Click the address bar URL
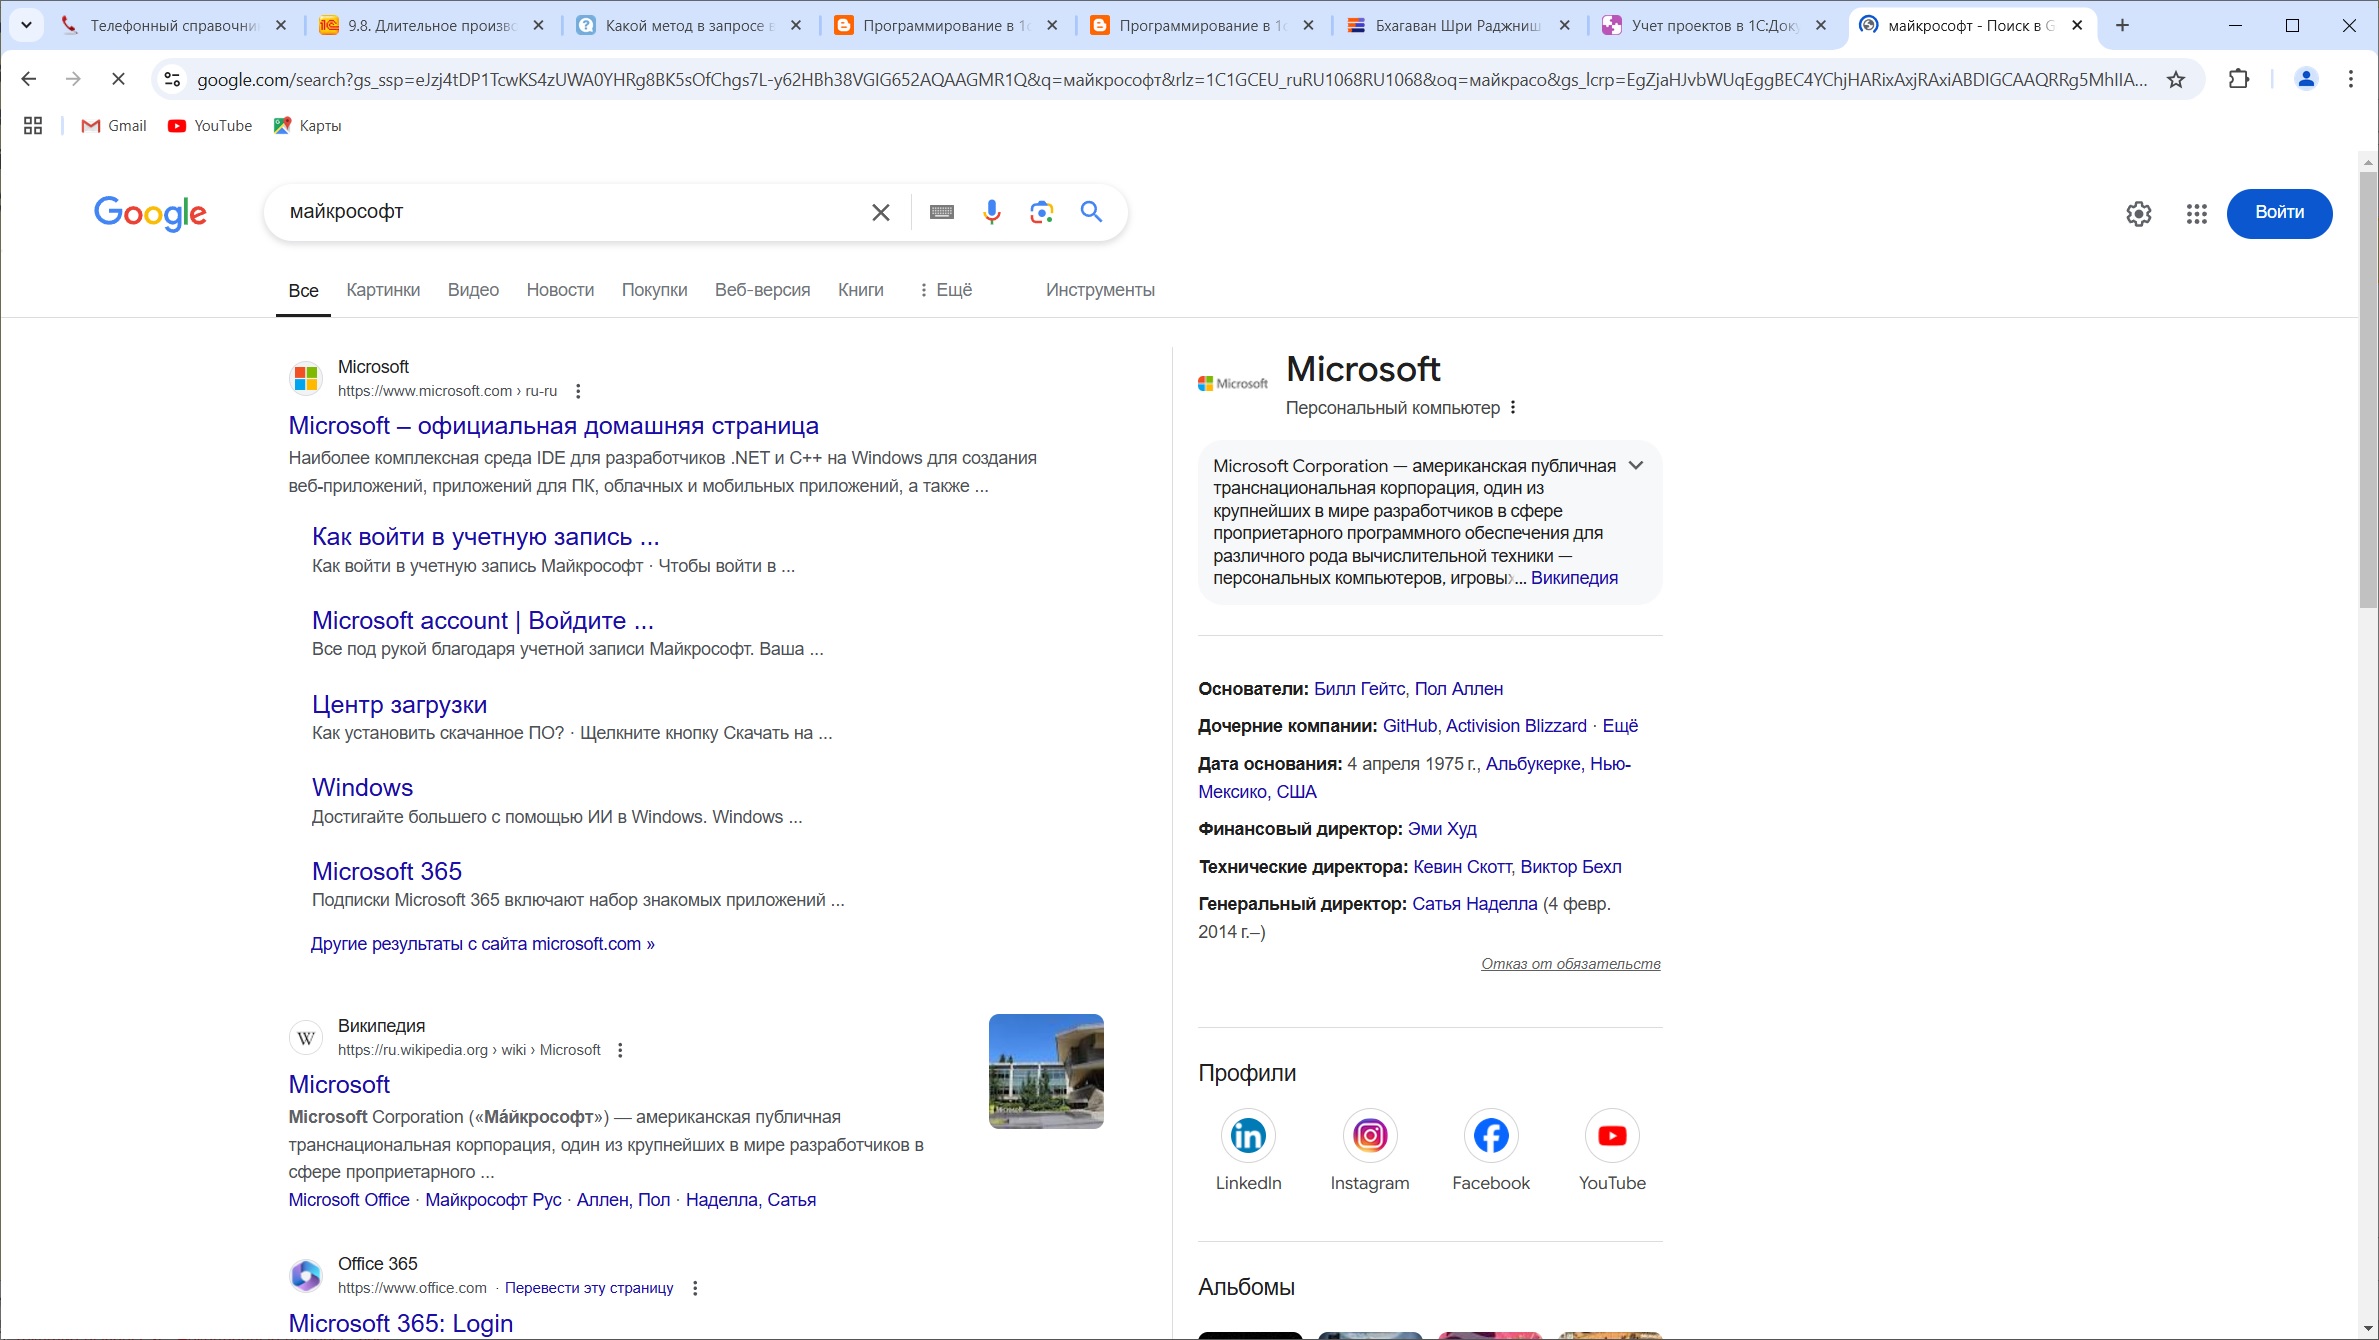 point(1170,79)
